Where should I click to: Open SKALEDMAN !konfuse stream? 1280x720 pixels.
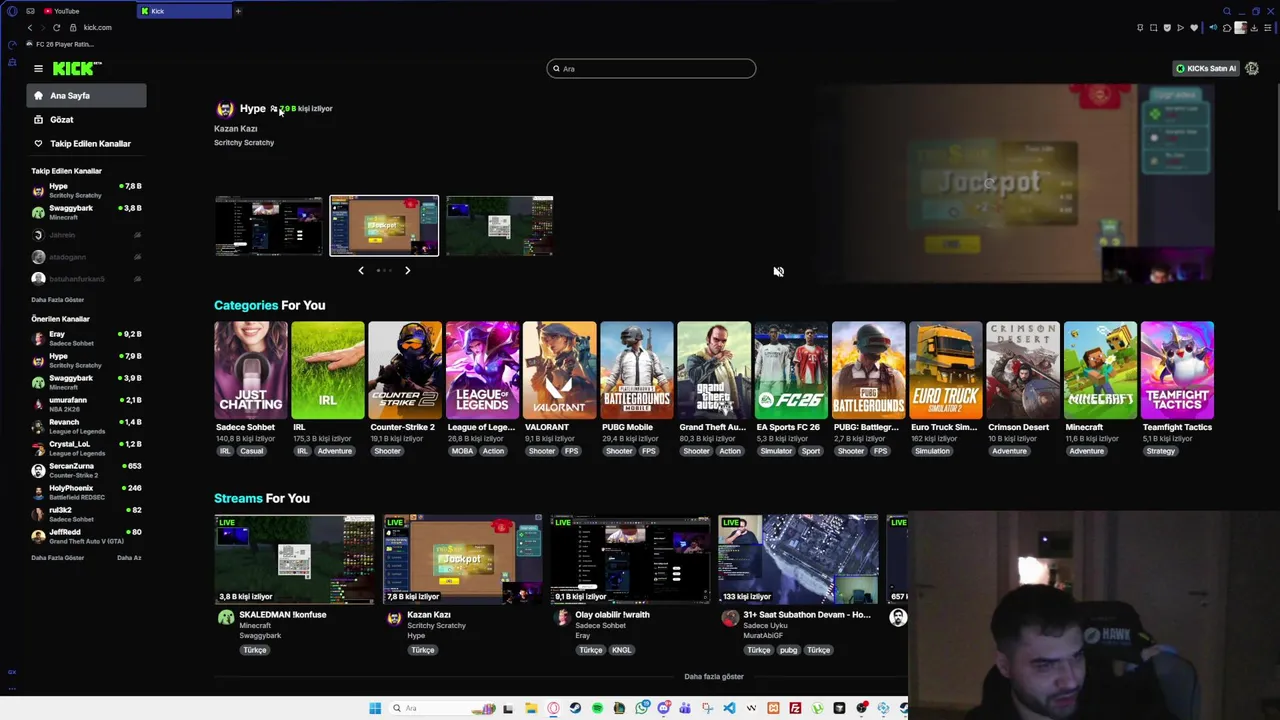tap(295, 560)
